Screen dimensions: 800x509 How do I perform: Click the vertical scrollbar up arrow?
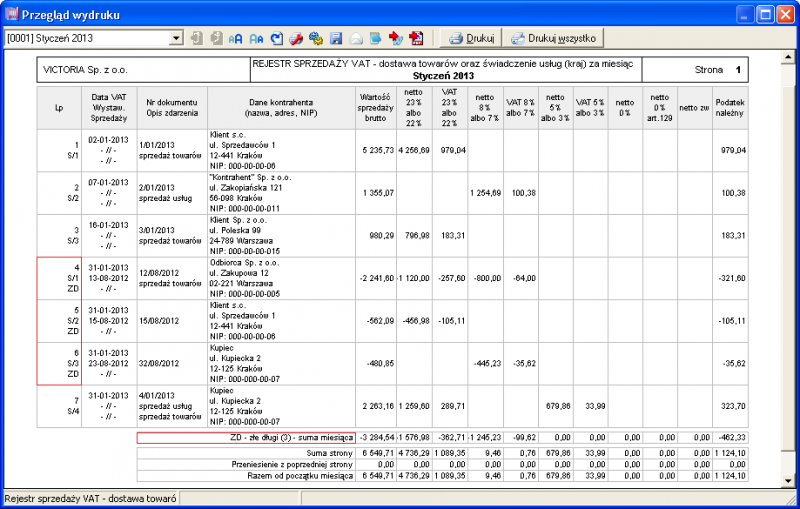coord(788,57)
